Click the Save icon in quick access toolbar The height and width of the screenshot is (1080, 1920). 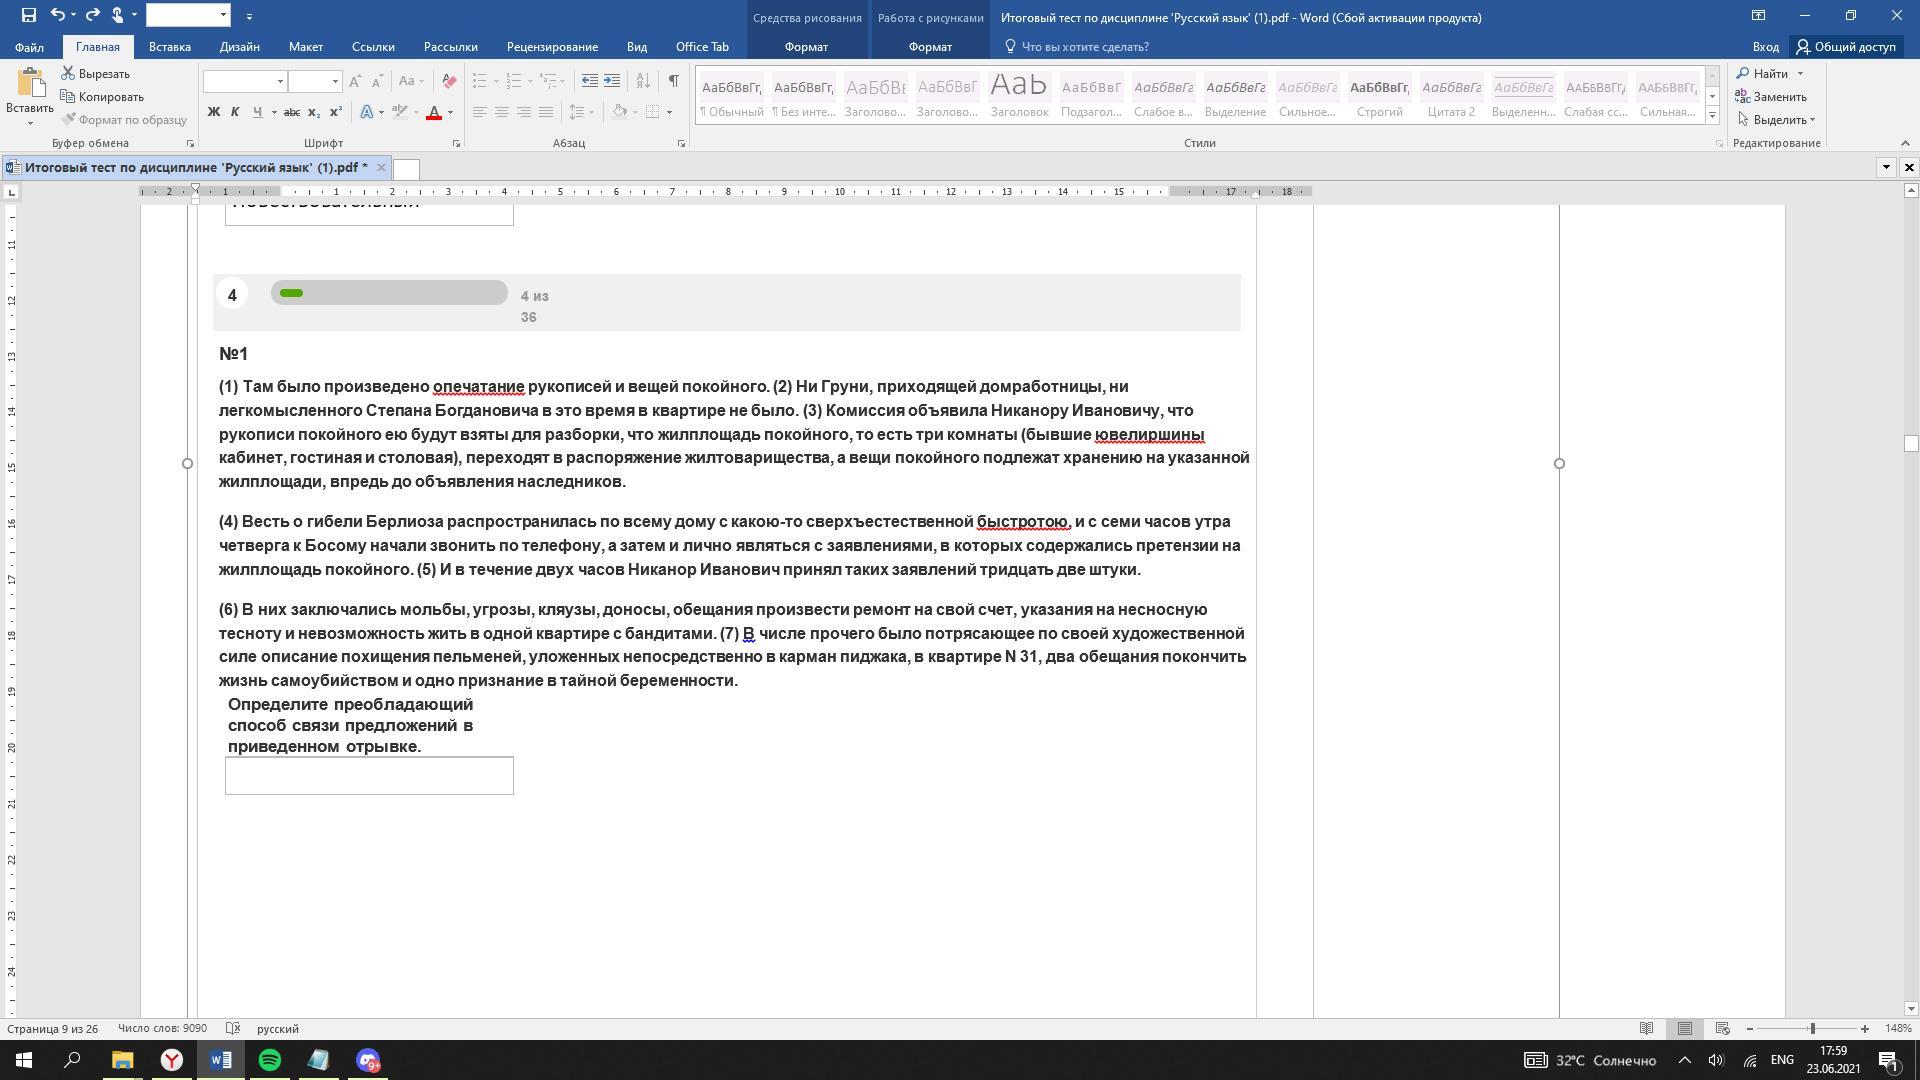click(28, 15)
